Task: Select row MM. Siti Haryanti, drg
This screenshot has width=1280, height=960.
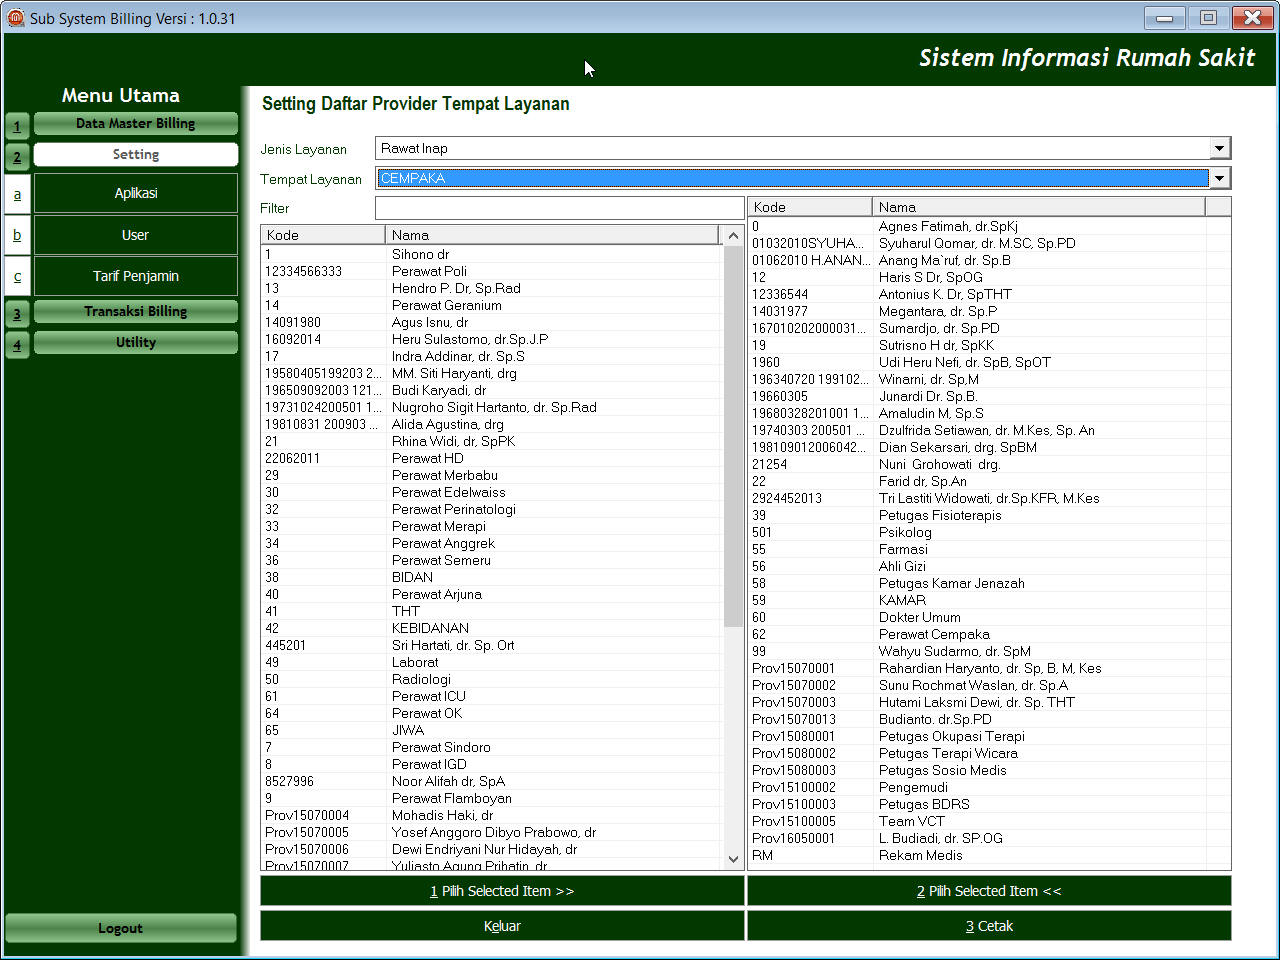Action: 490,373
